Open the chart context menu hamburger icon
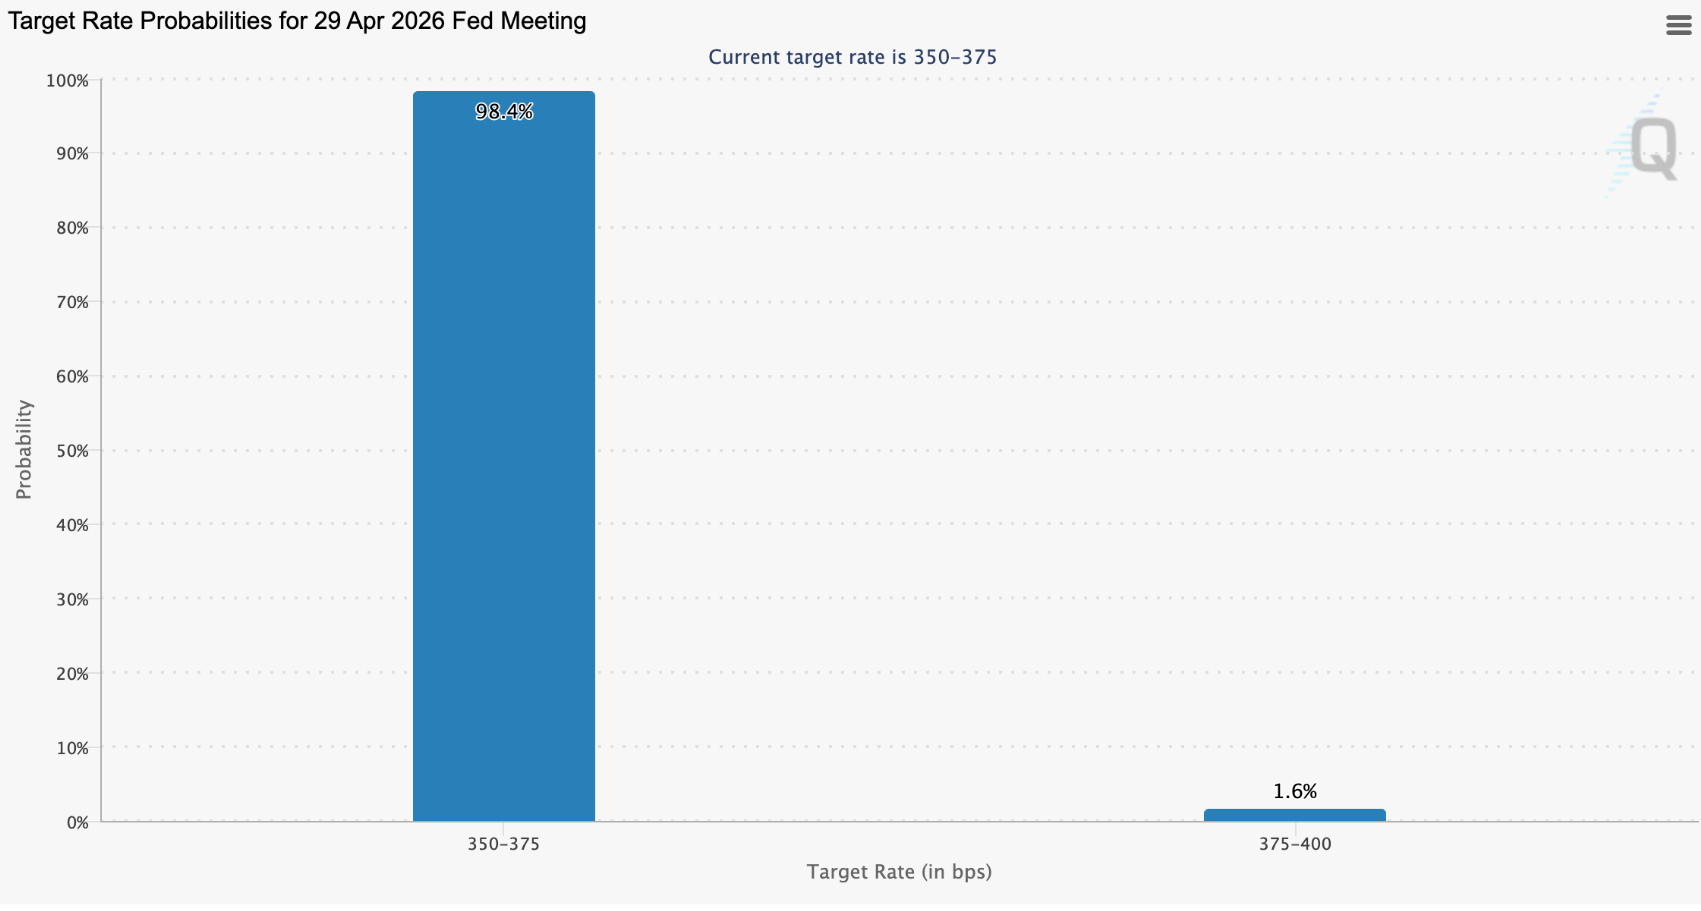The width and height of the screenshot is (1701, 911). click(x=1678, y=25)
